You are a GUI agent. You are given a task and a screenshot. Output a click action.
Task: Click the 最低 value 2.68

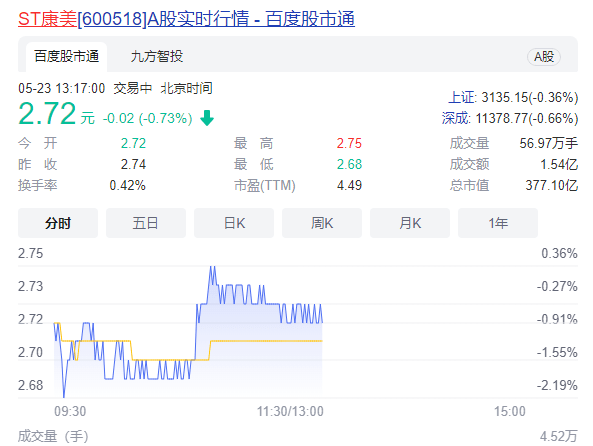349,164
